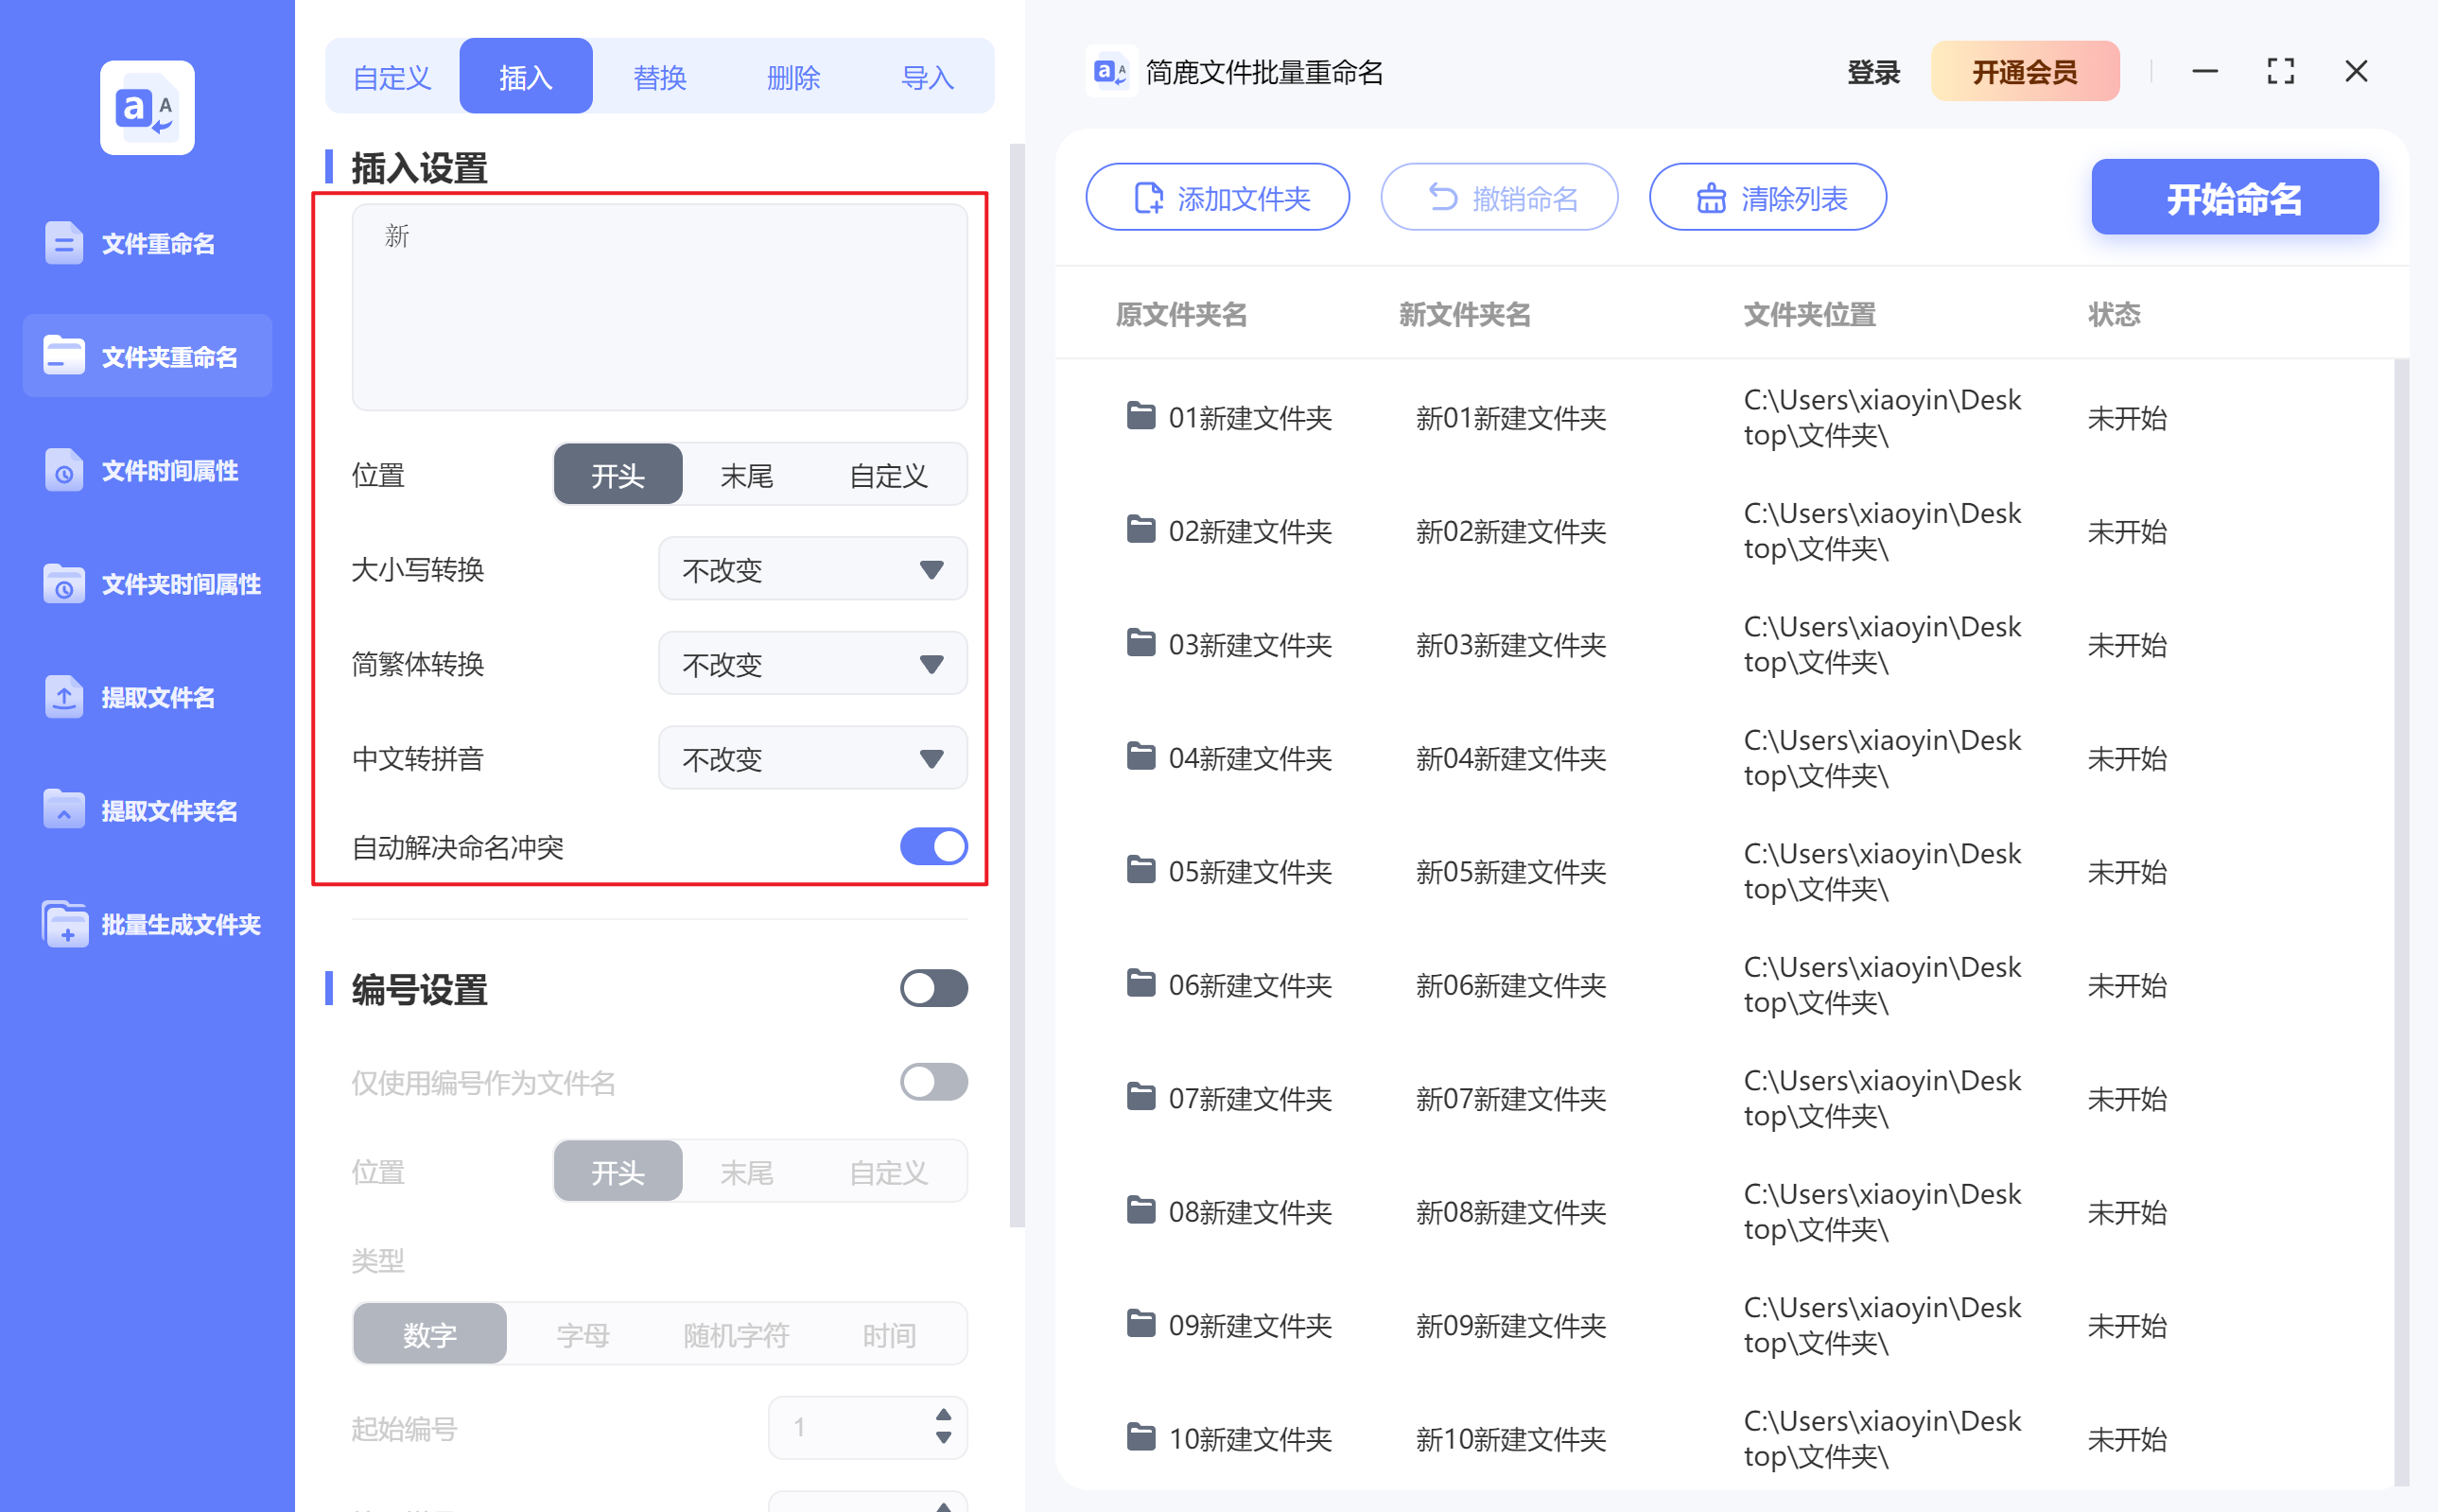2438x1512 pixels.
Task: Open the 大小写转换 dropdown
Action: tap(812, 569)
